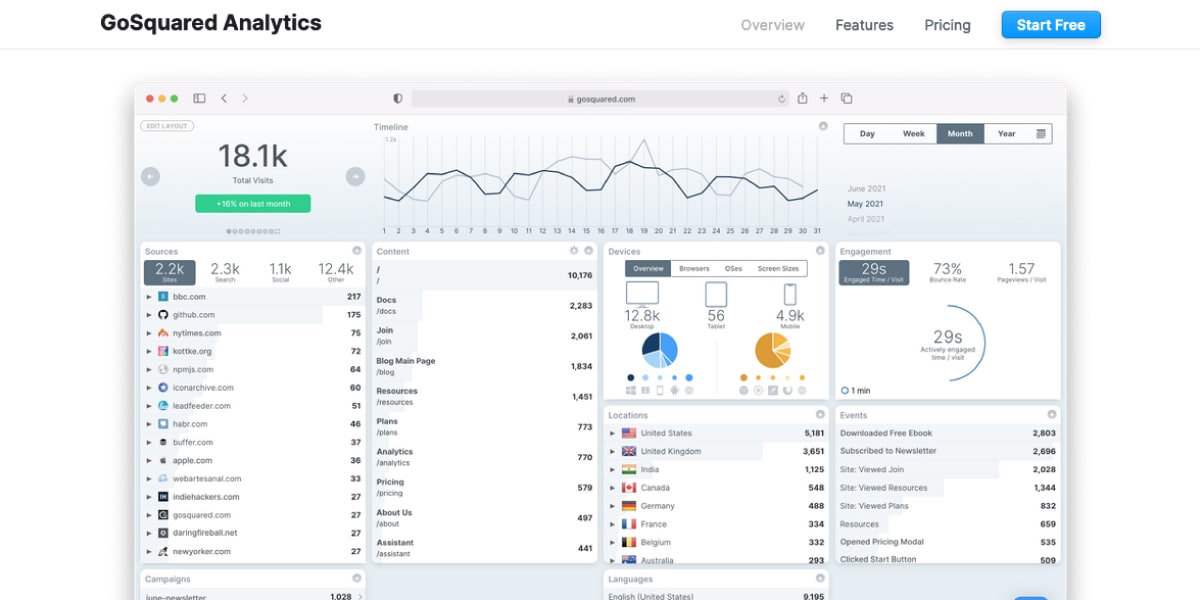Click the Campaigns widget options circle
1200x600 pixels.
pyautogui.click(x=357, y=578)
